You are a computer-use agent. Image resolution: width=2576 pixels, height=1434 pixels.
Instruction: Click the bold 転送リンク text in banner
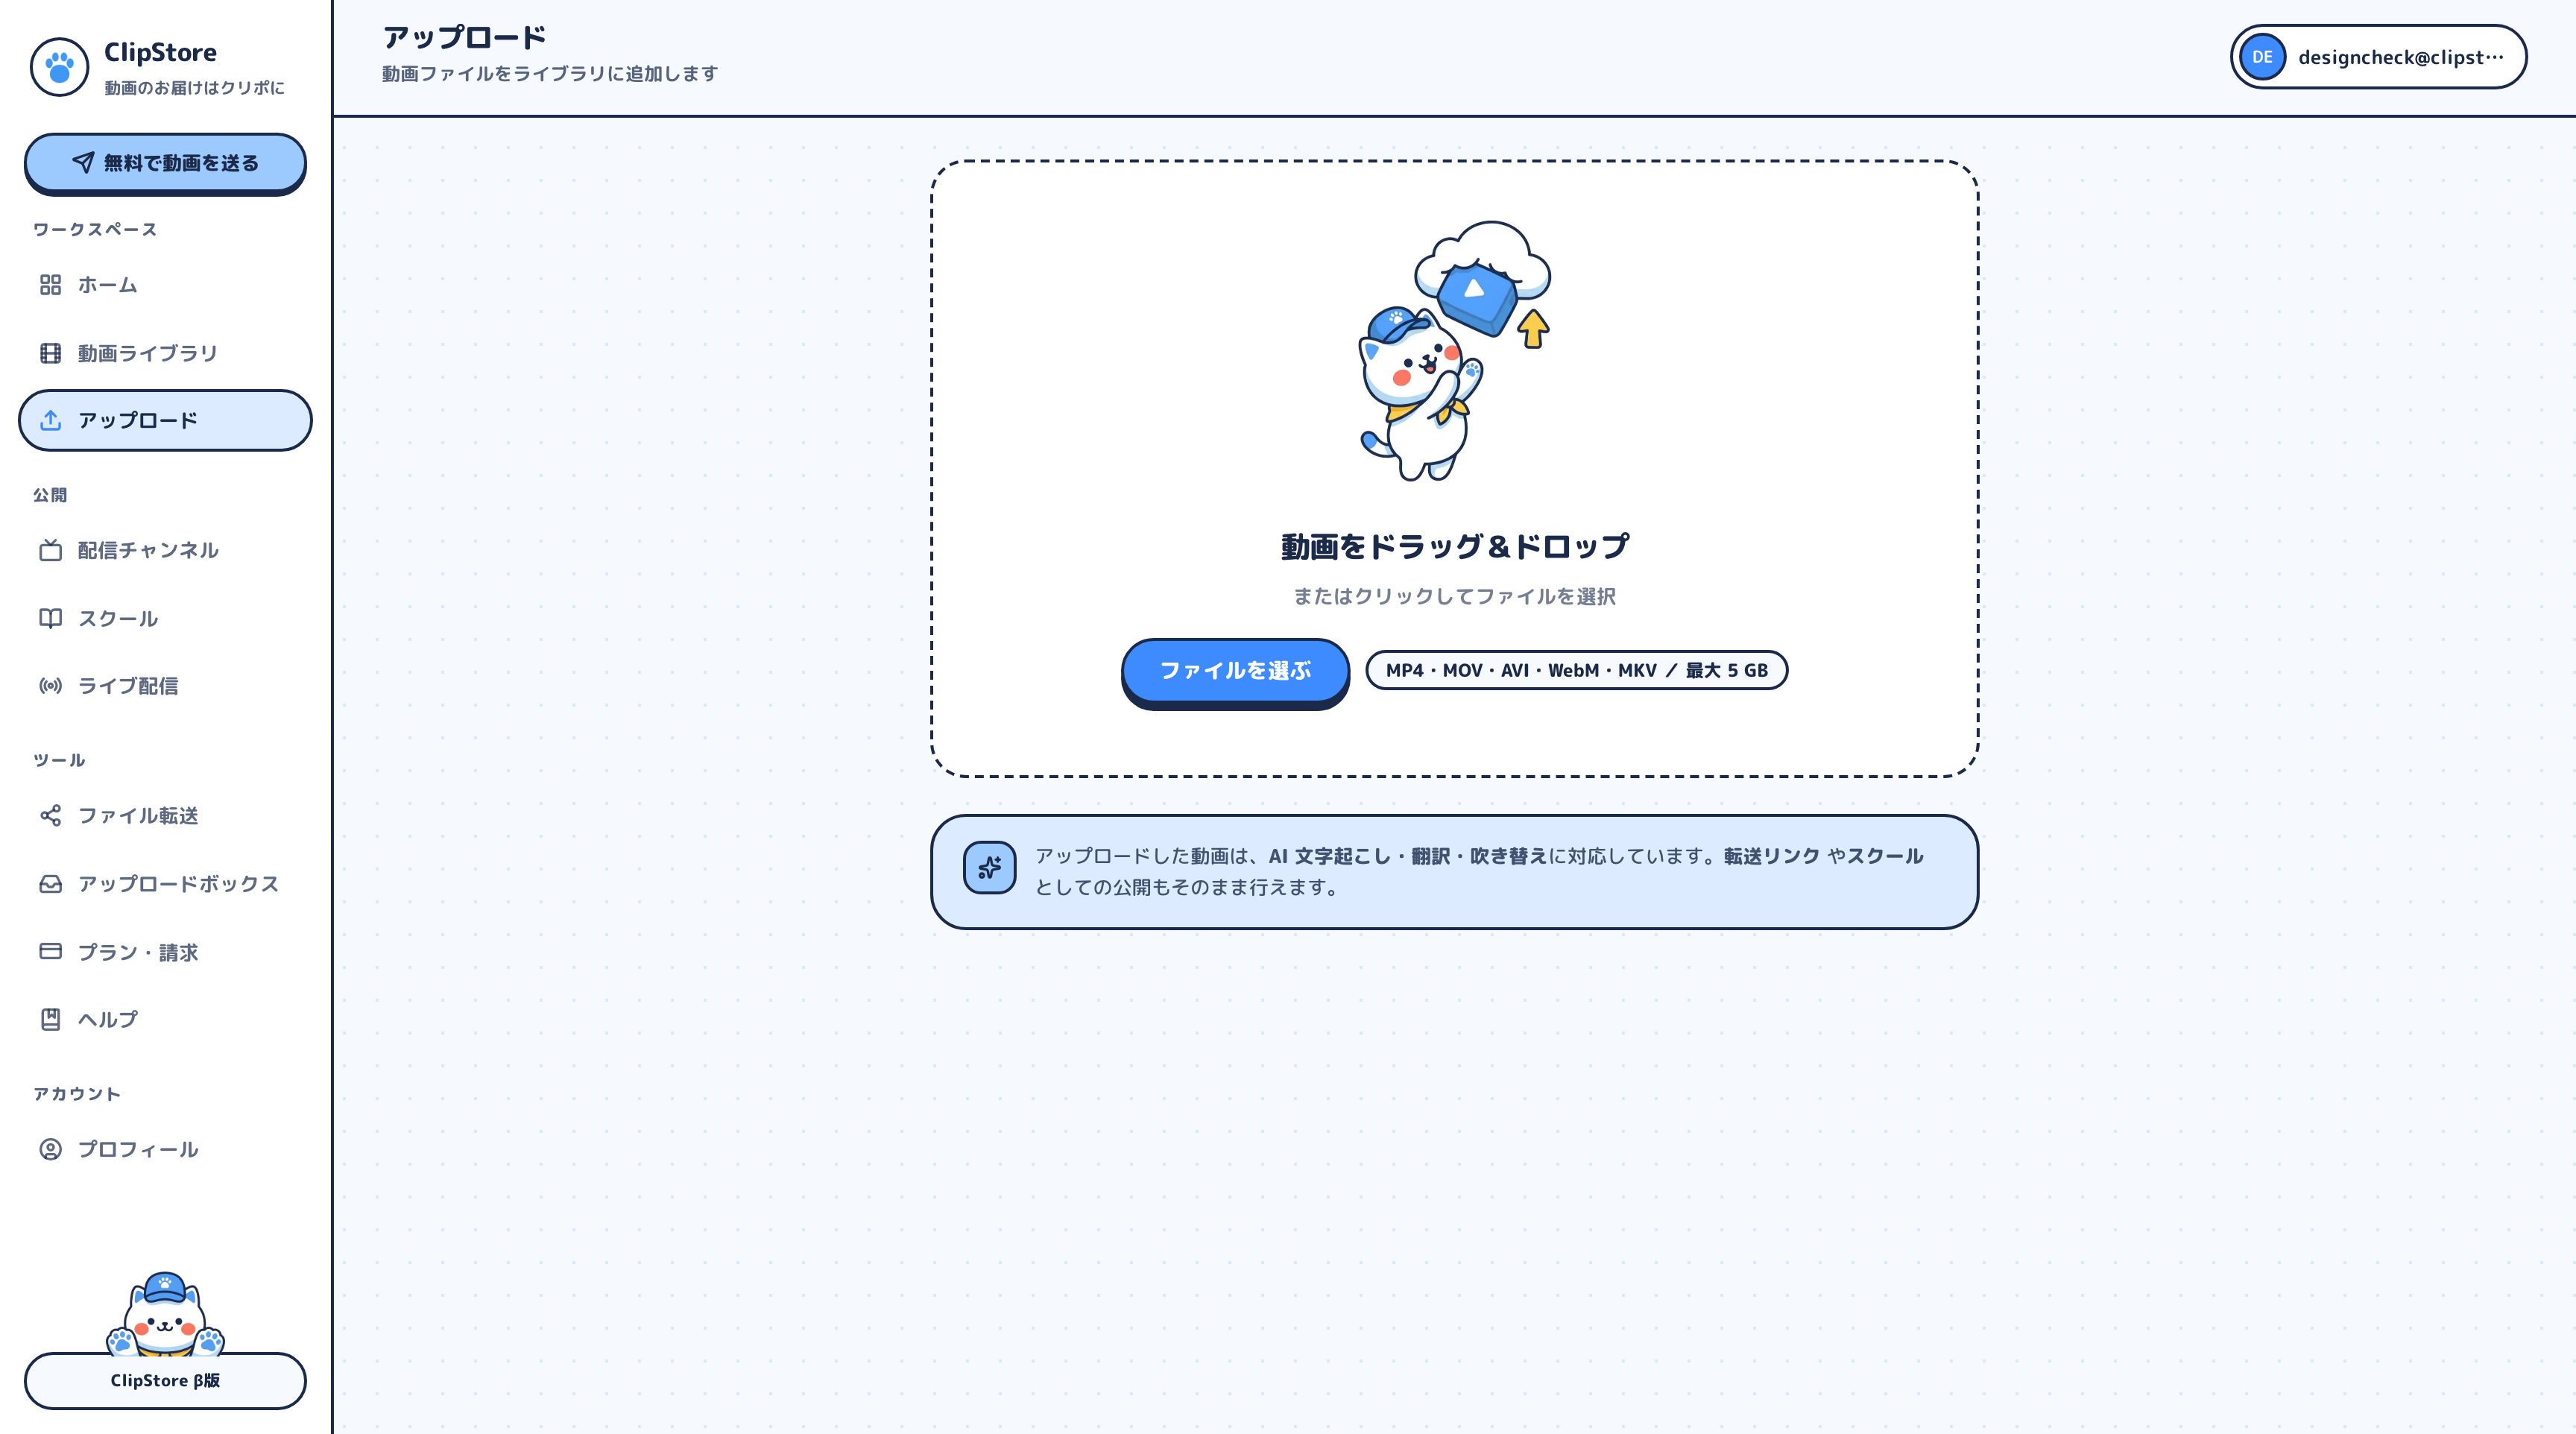point(1771,856)
